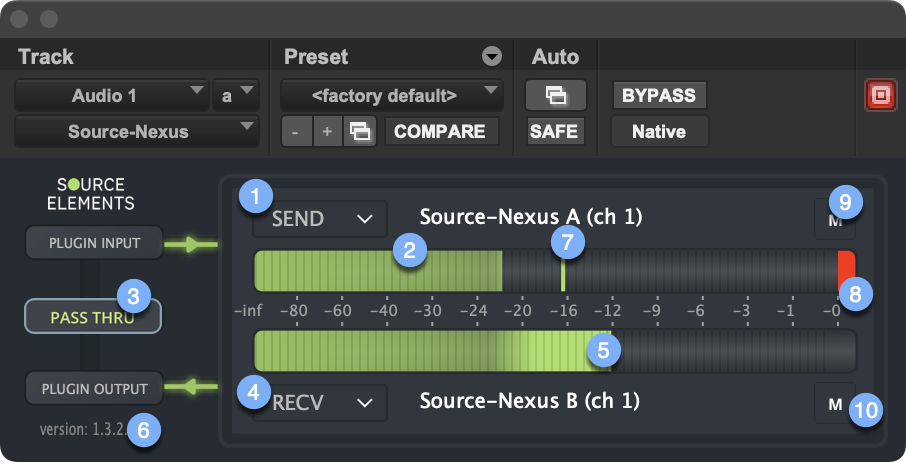
Task: Open the factory default preset dropdown
Action: tap(391, 96)
